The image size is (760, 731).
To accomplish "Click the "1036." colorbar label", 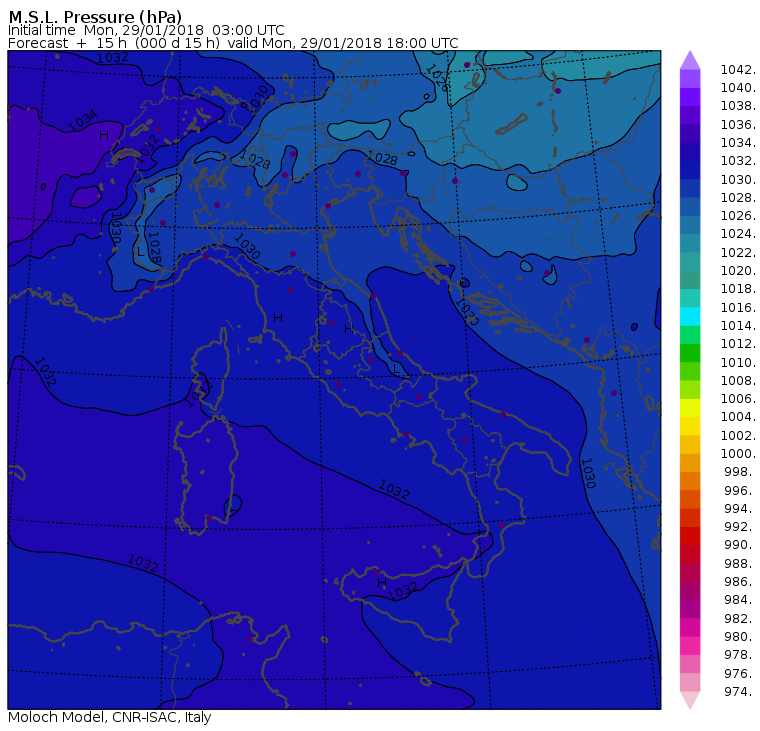I will coord(738,125).
